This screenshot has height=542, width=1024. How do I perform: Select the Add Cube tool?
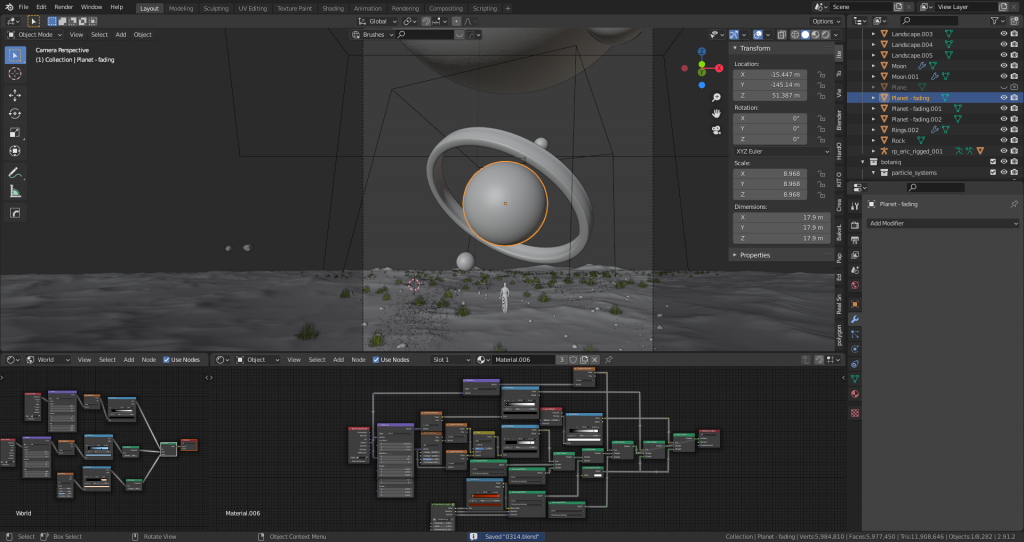click(x=14, y=213)
